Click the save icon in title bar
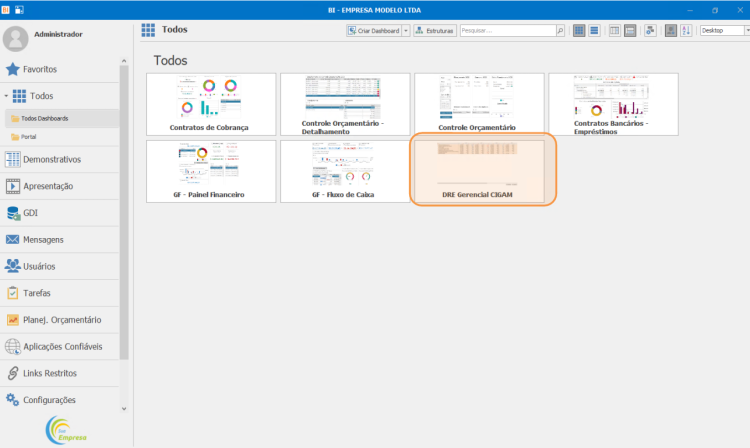This screenshot has width=750, height=448. click(x=19, y=10)
